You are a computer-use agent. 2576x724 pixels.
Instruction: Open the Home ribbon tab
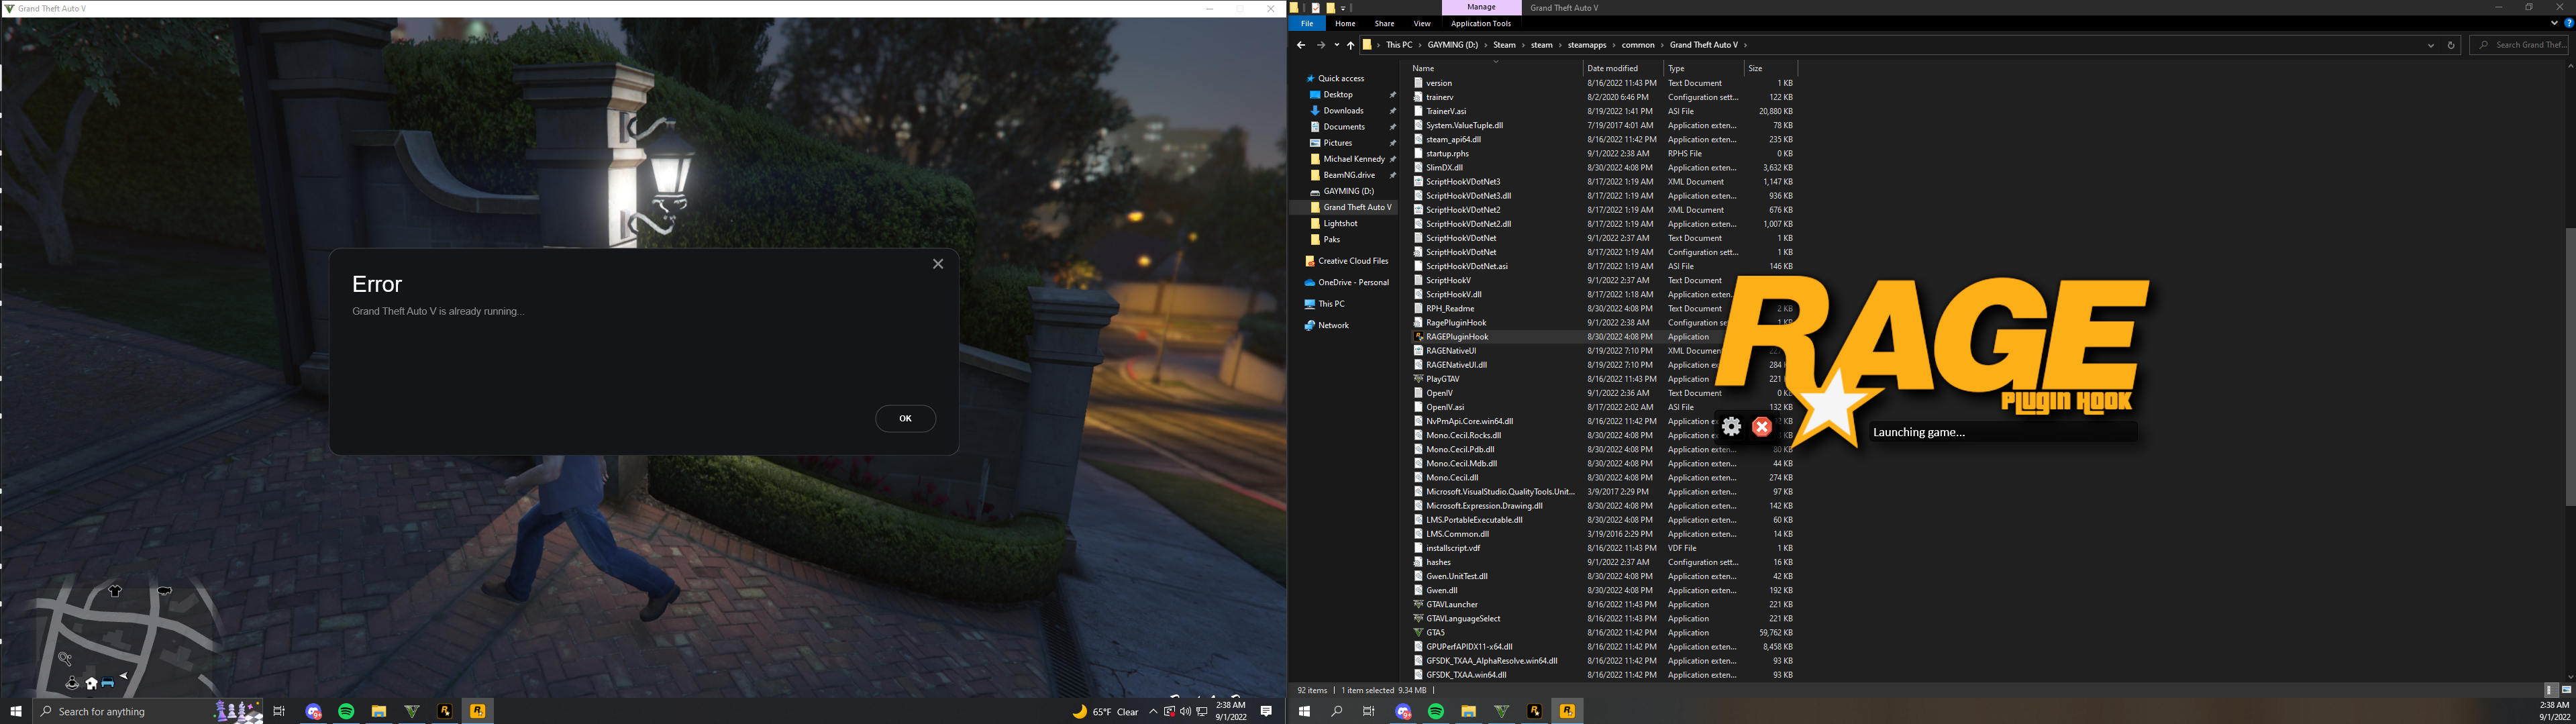point(1345,23)
